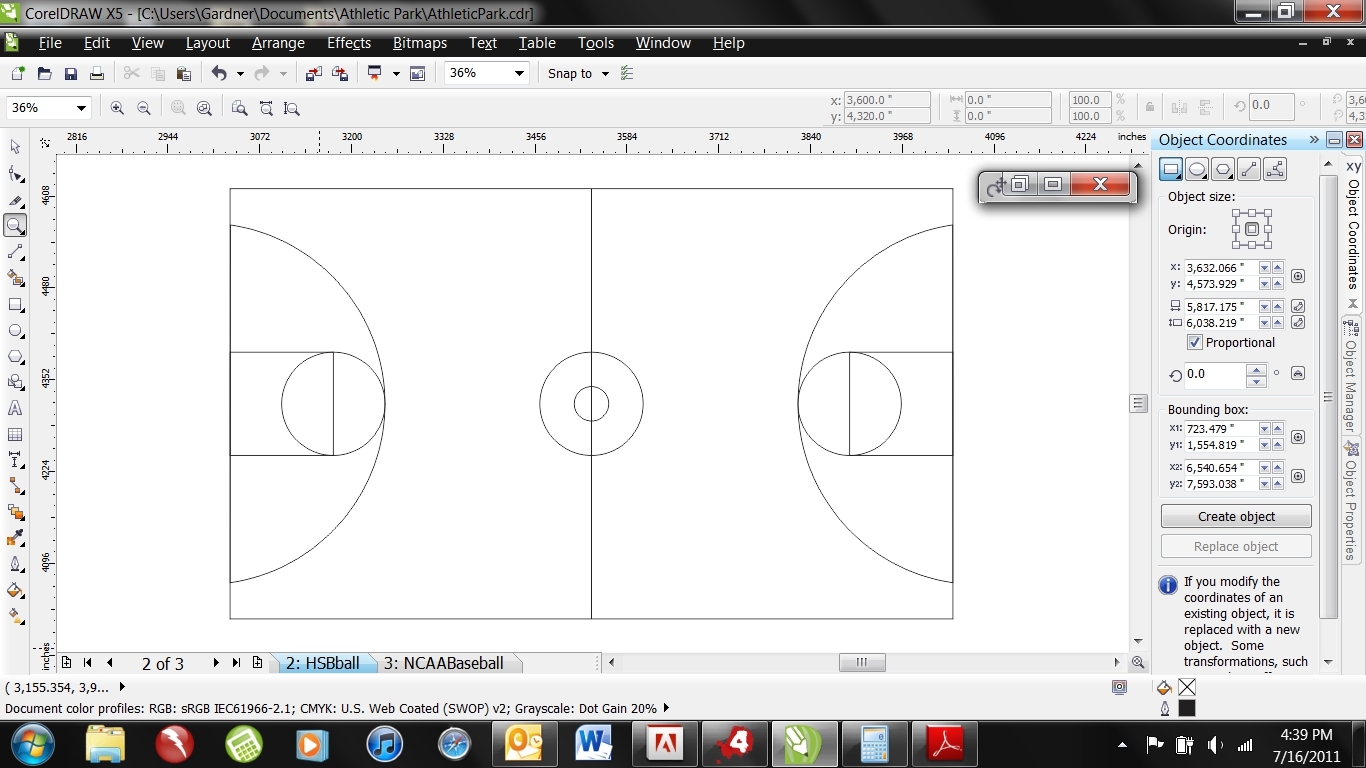Select the Pick tool in toolbox
1366x768 pixels.
click(15, 147)
